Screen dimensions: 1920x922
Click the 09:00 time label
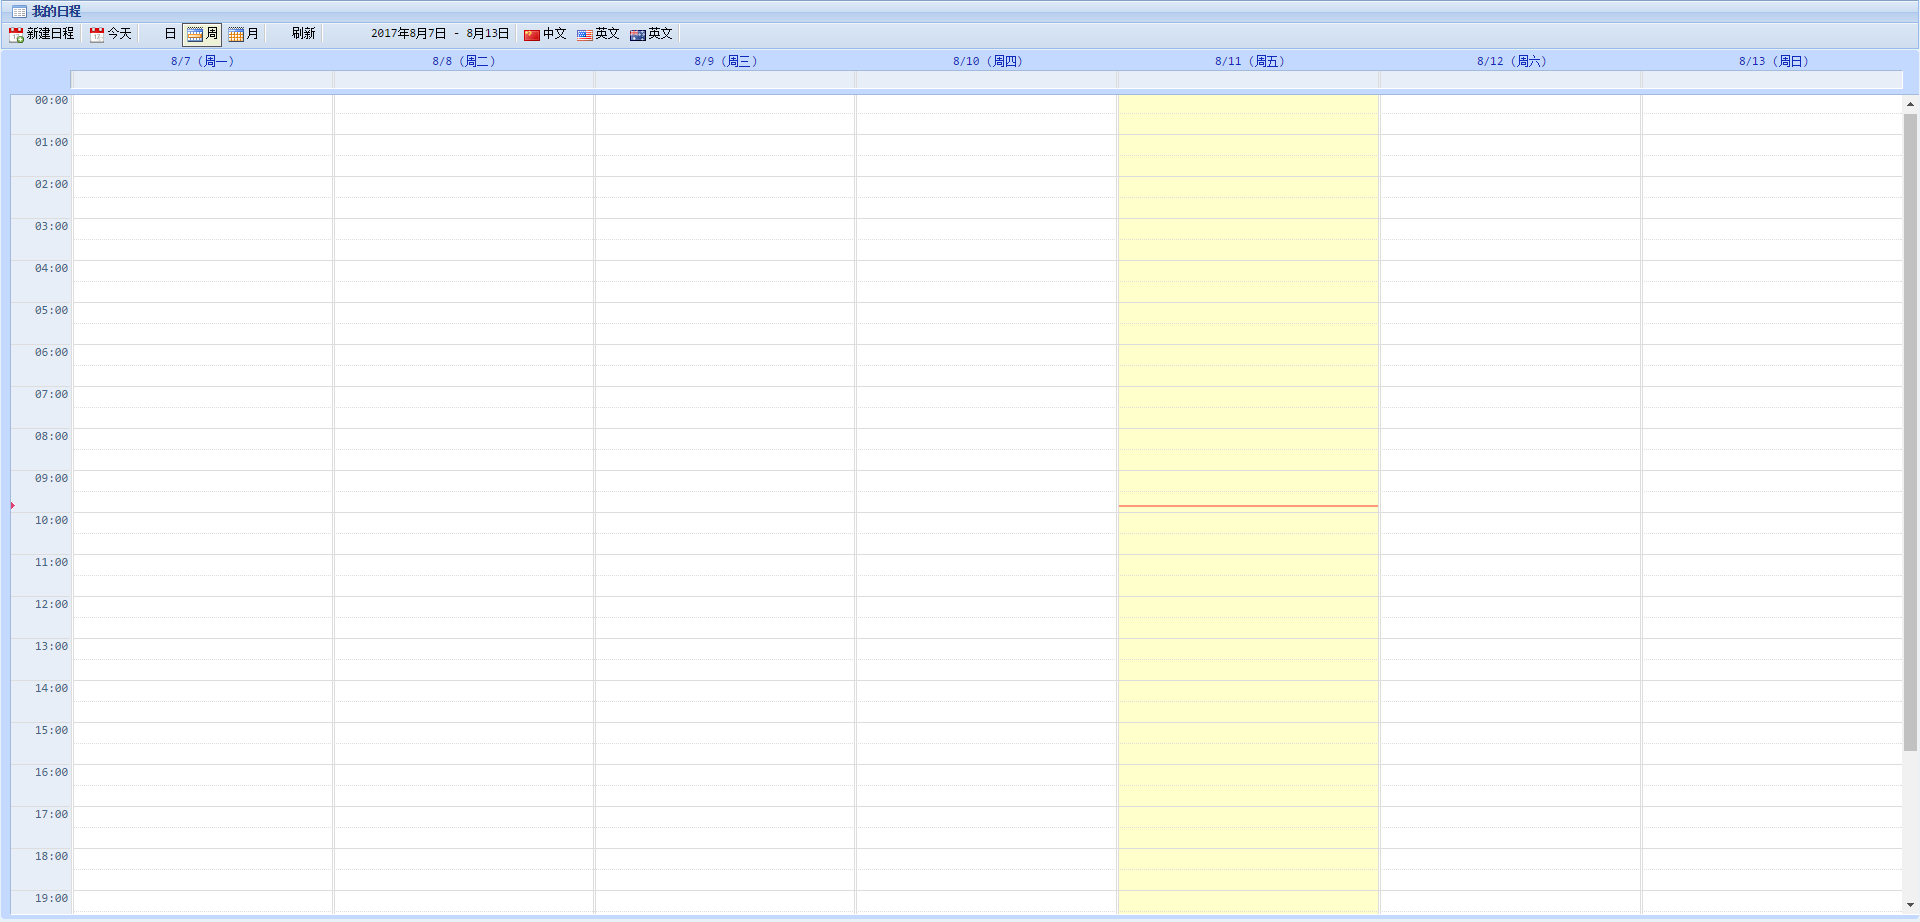click(51, 478)
